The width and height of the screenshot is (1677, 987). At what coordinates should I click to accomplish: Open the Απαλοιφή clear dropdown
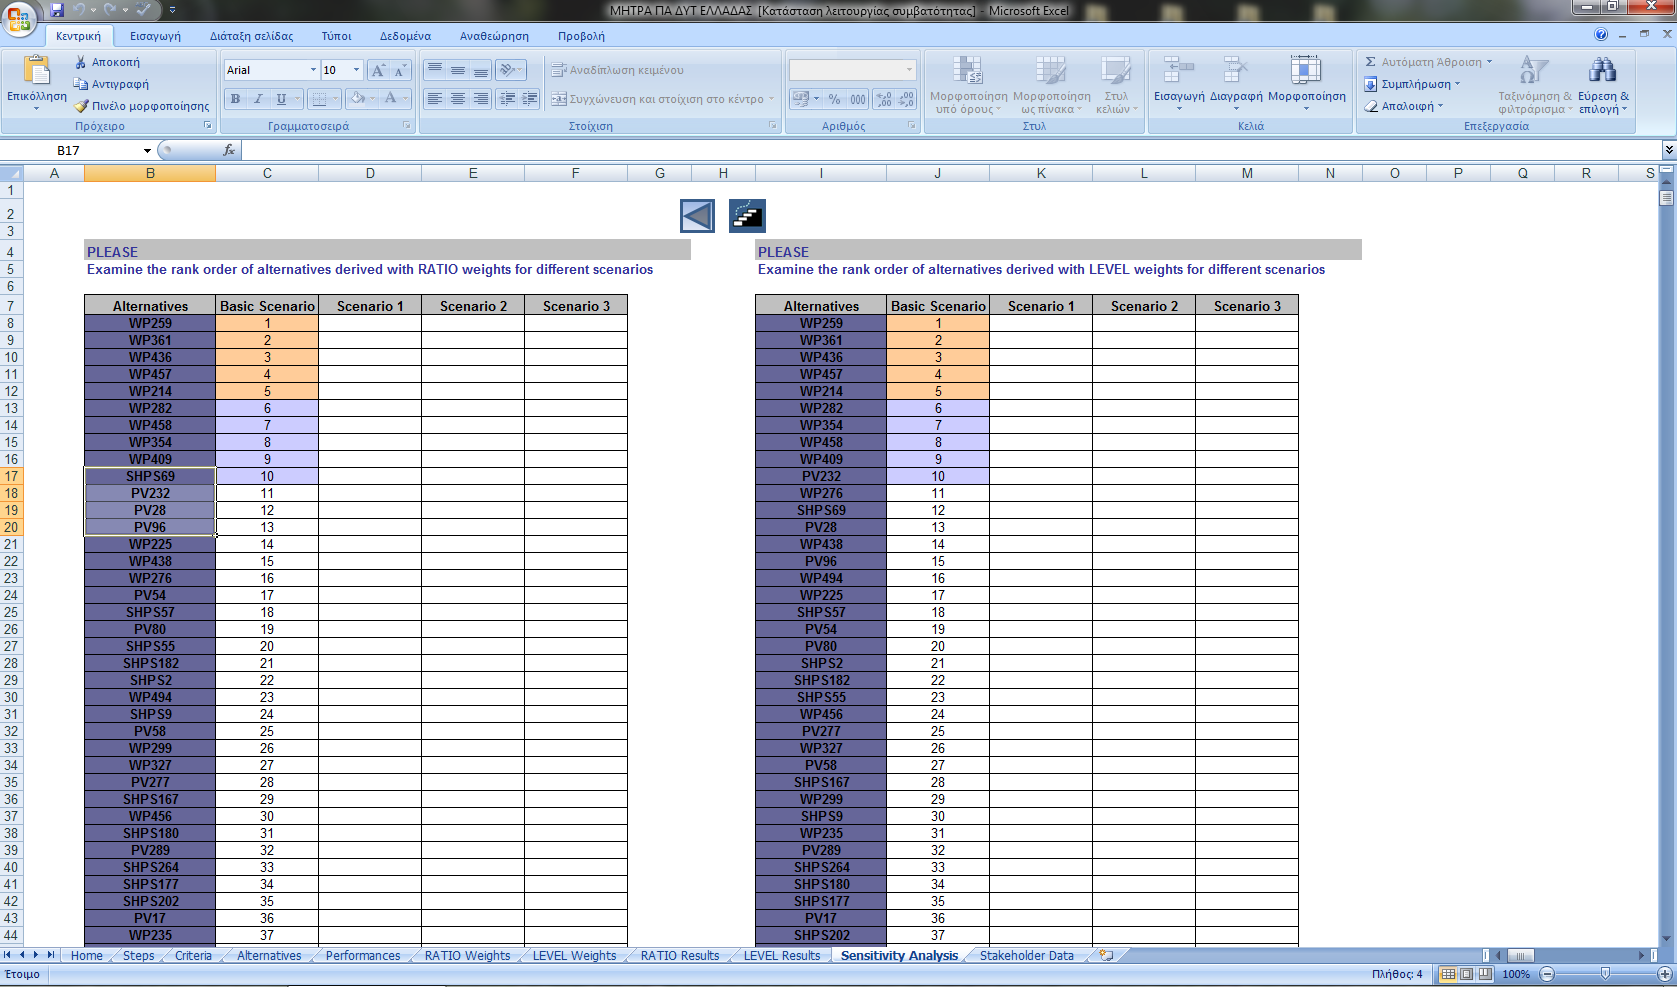1404,106
